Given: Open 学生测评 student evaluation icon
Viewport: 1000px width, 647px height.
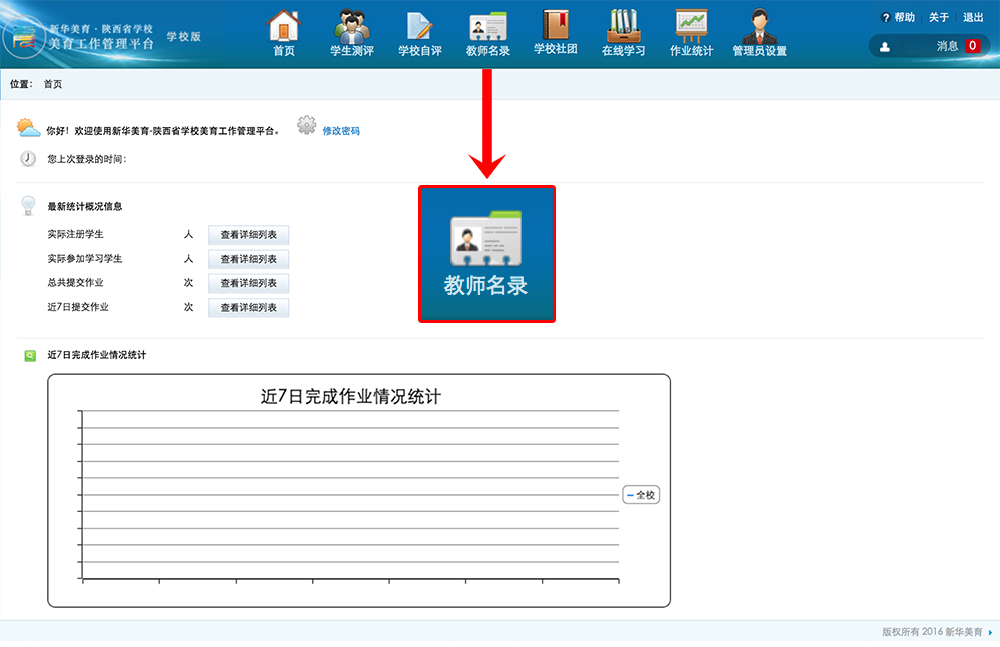Looking at the screenshot, I should (x=351, y=26).
